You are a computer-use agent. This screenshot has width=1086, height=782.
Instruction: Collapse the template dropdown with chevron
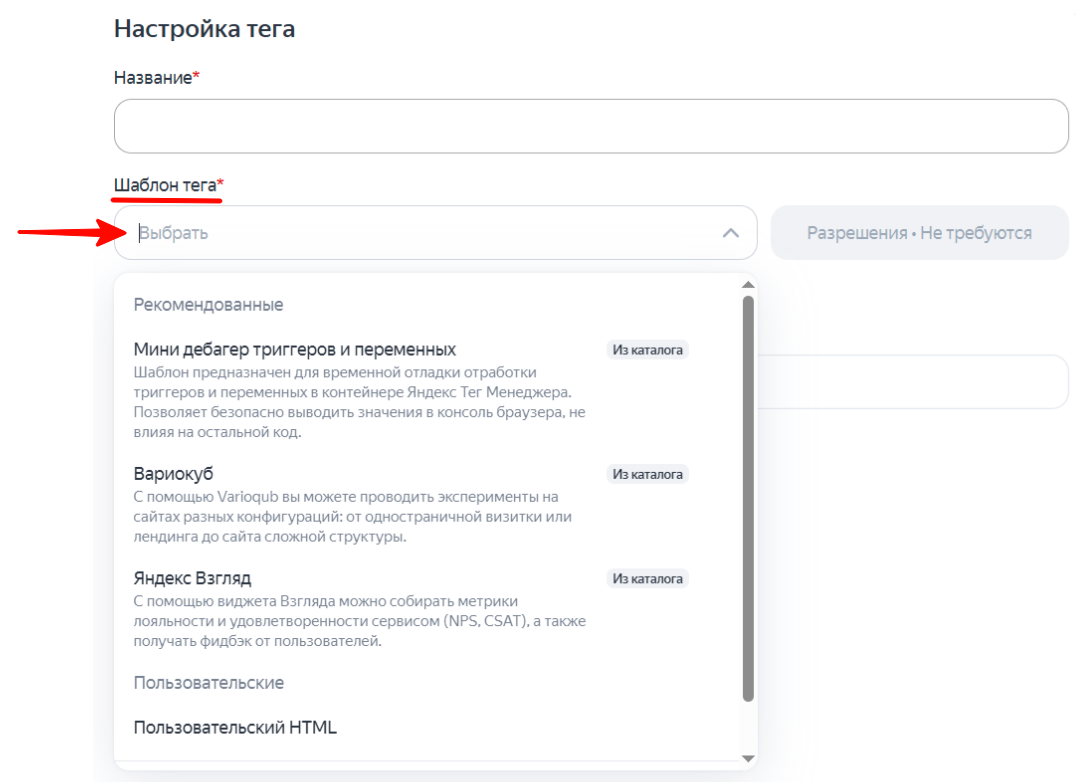tap(731, 233)
